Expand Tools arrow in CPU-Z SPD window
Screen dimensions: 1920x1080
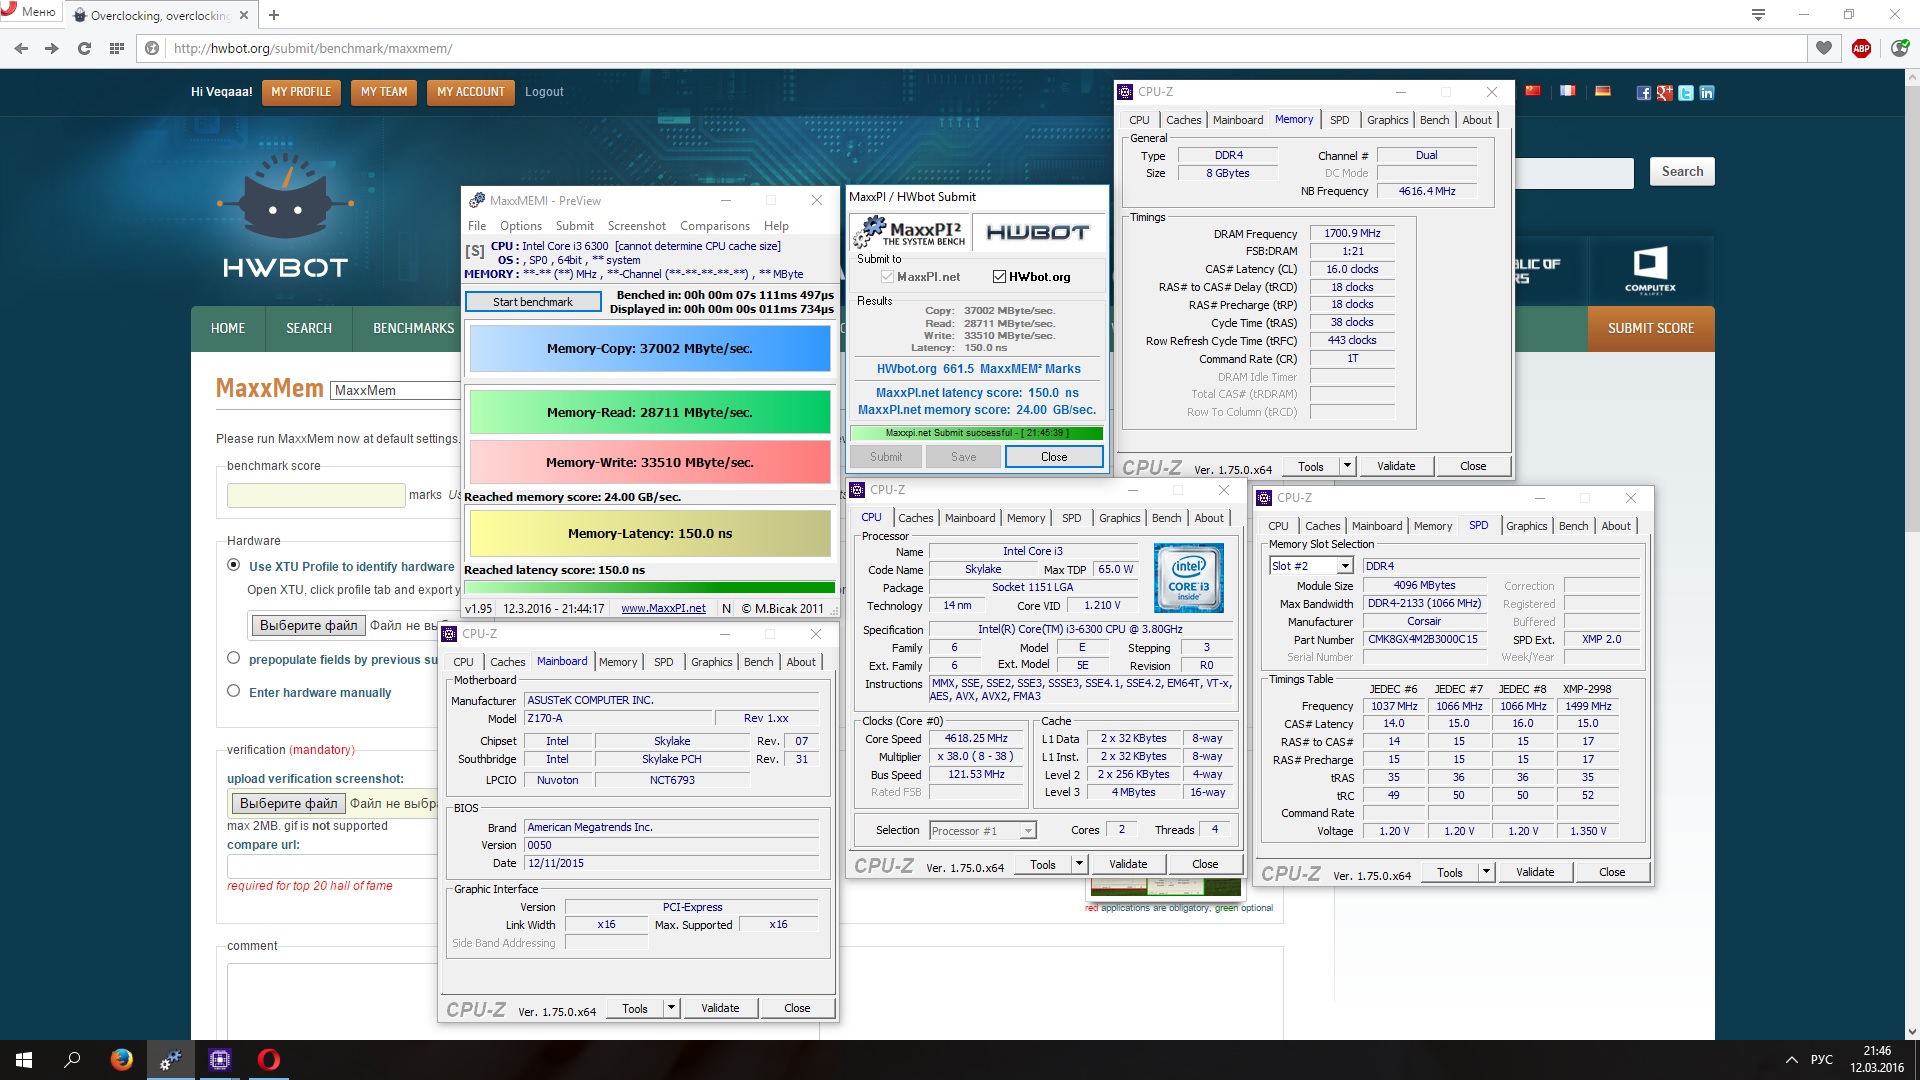[x=1486, y=872]
